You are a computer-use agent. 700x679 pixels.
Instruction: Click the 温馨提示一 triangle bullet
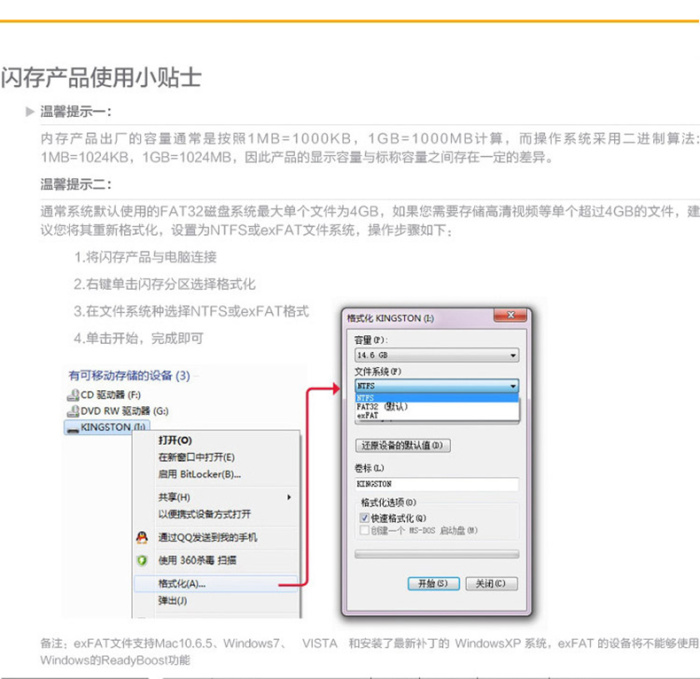(30, 112)
